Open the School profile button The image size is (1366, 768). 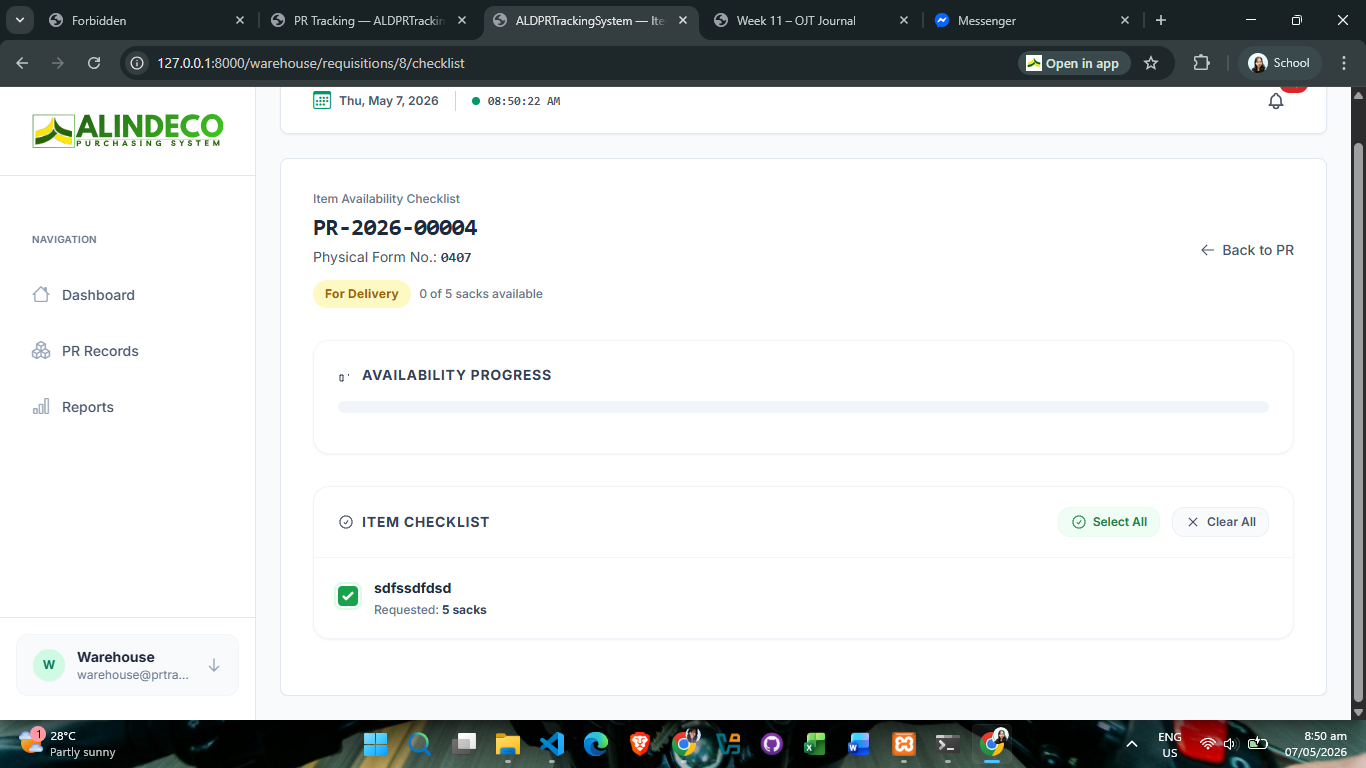1279,63
